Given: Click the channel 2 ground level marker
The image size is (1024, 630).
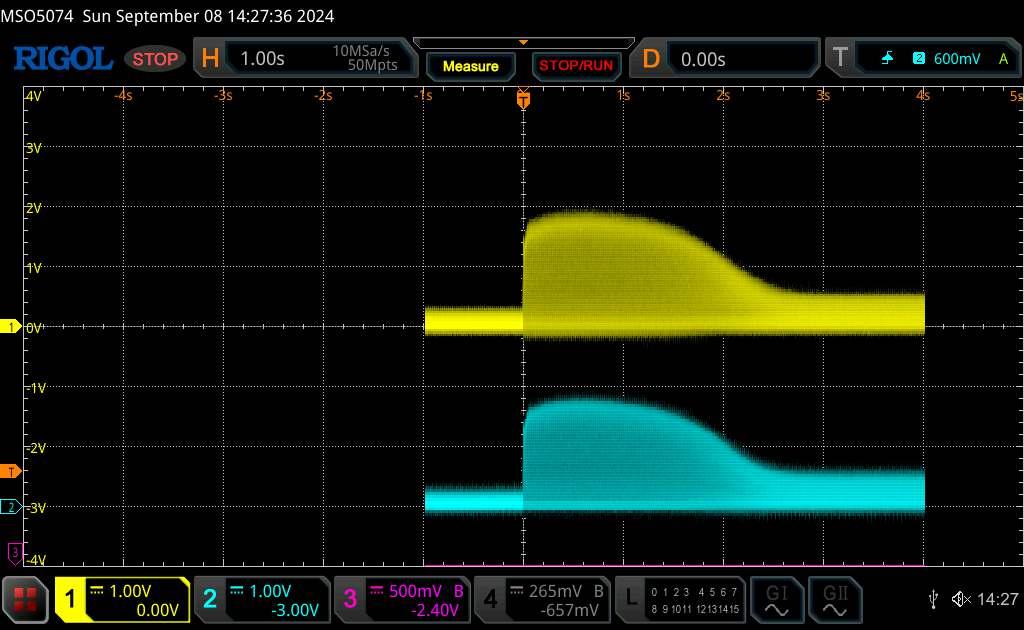Looking at the screenshot, I should pyautogui.click(x=11, y=507).
